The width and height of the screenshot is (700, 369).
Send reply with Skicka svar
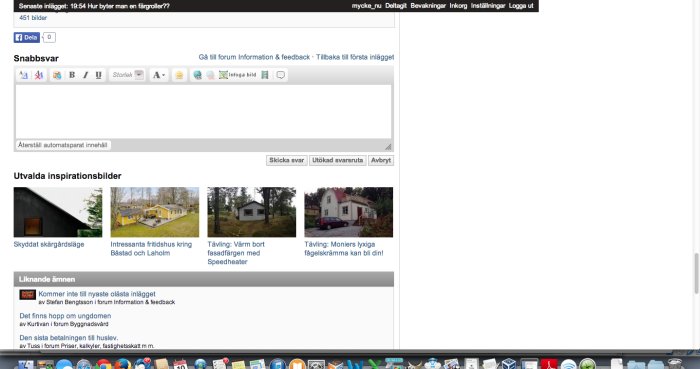(x=287, y=160)
